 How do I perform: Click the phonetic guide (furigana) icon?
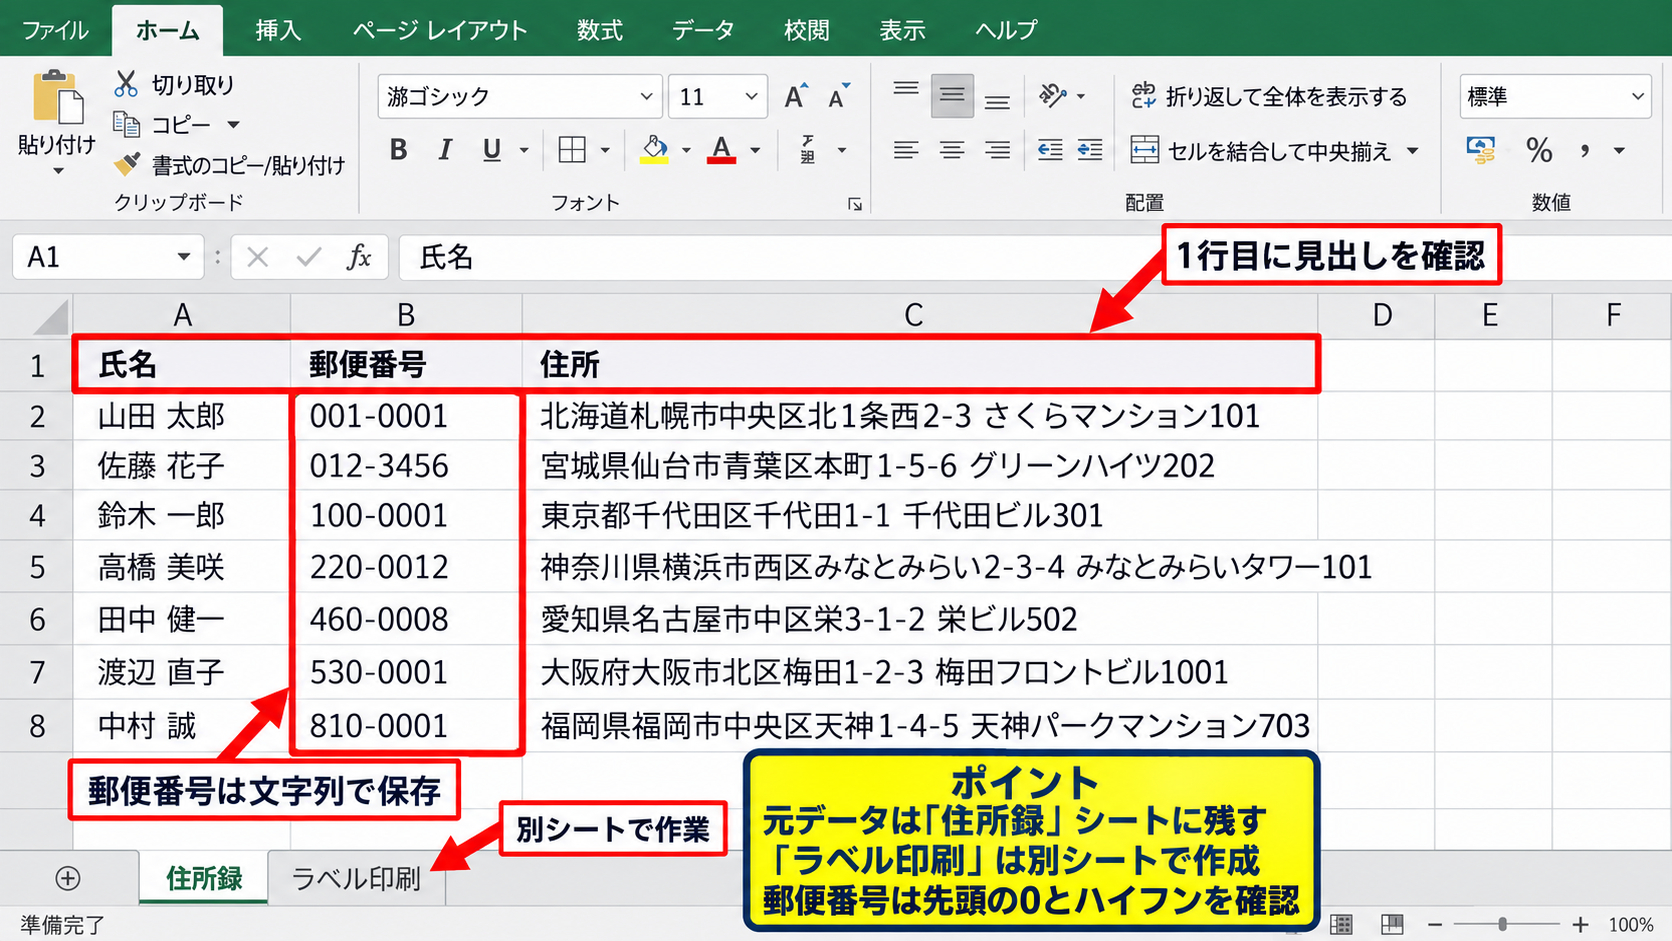pos(808,150)
